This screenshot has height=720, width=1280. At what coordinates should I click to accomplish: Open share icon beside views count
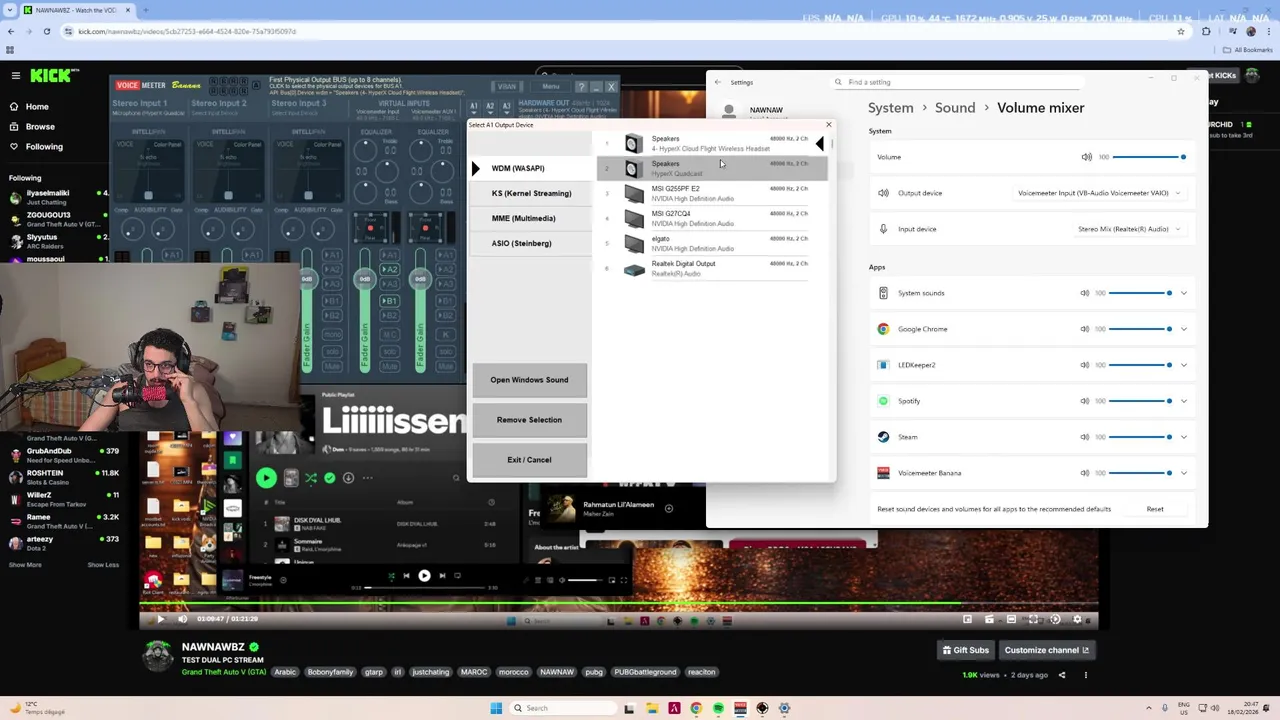(1062, 675)
